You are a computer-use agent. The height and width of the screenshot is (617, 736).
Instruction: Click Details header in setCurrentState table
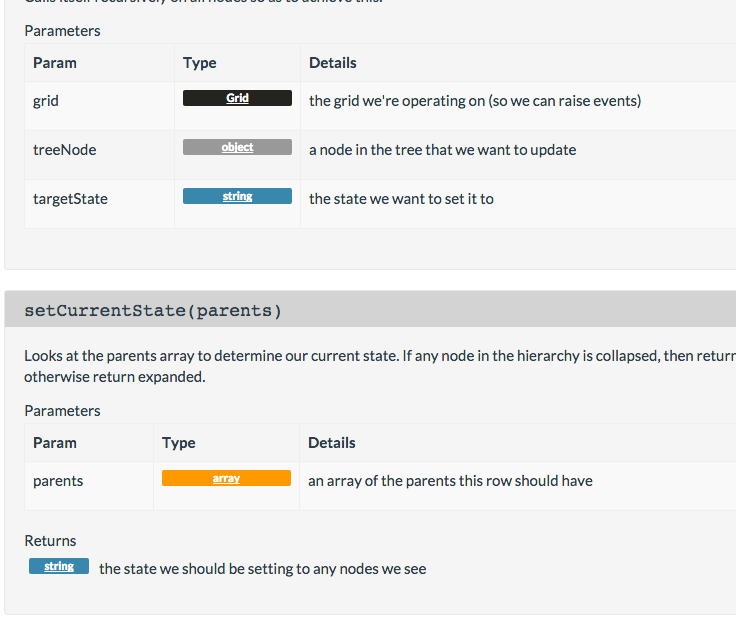[x=332, y=443]
